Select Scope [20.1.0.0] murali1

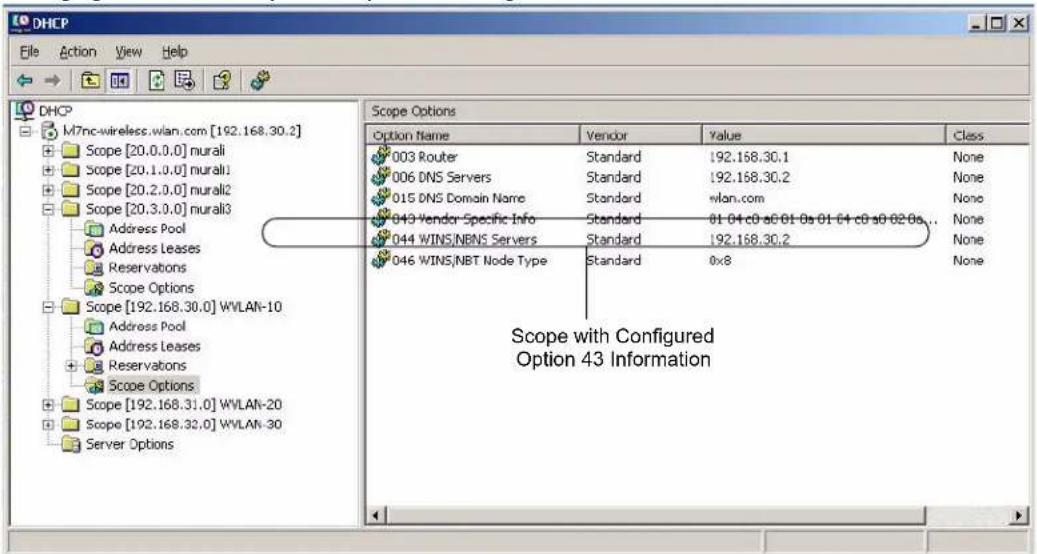tap(158, 170)
